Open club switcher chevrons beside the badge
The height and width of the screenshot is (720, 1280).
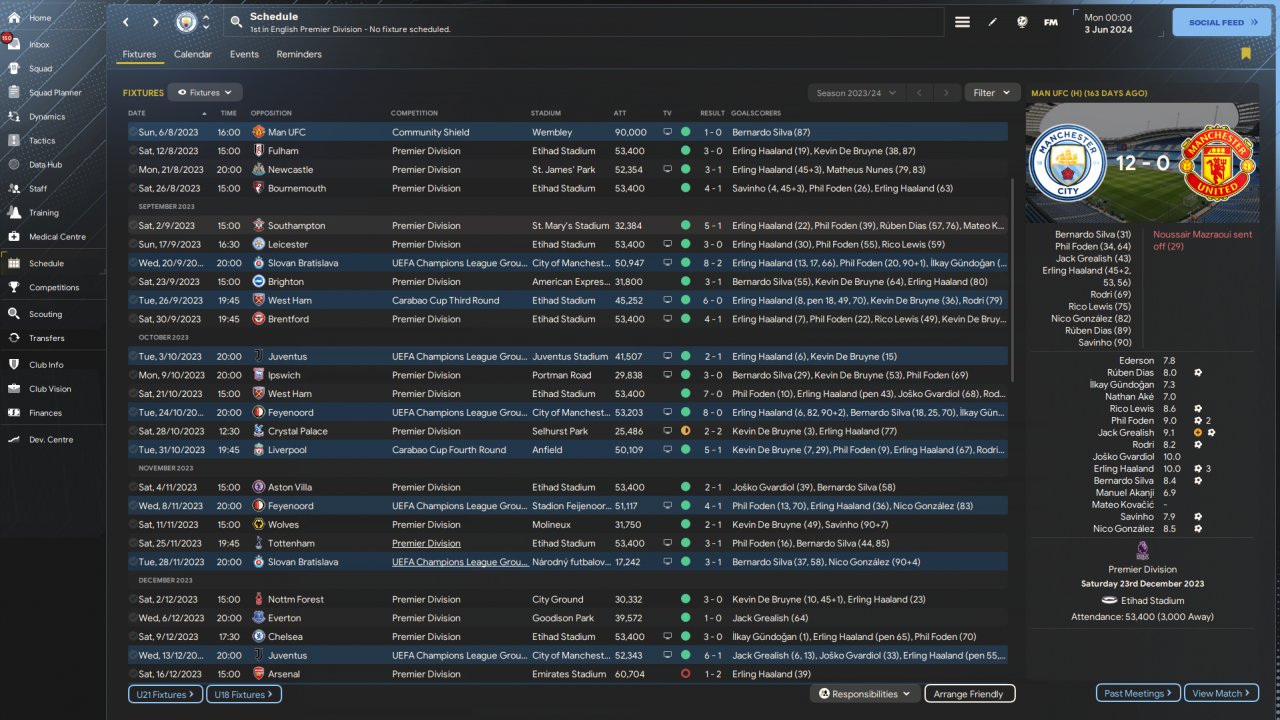(206, 22)
